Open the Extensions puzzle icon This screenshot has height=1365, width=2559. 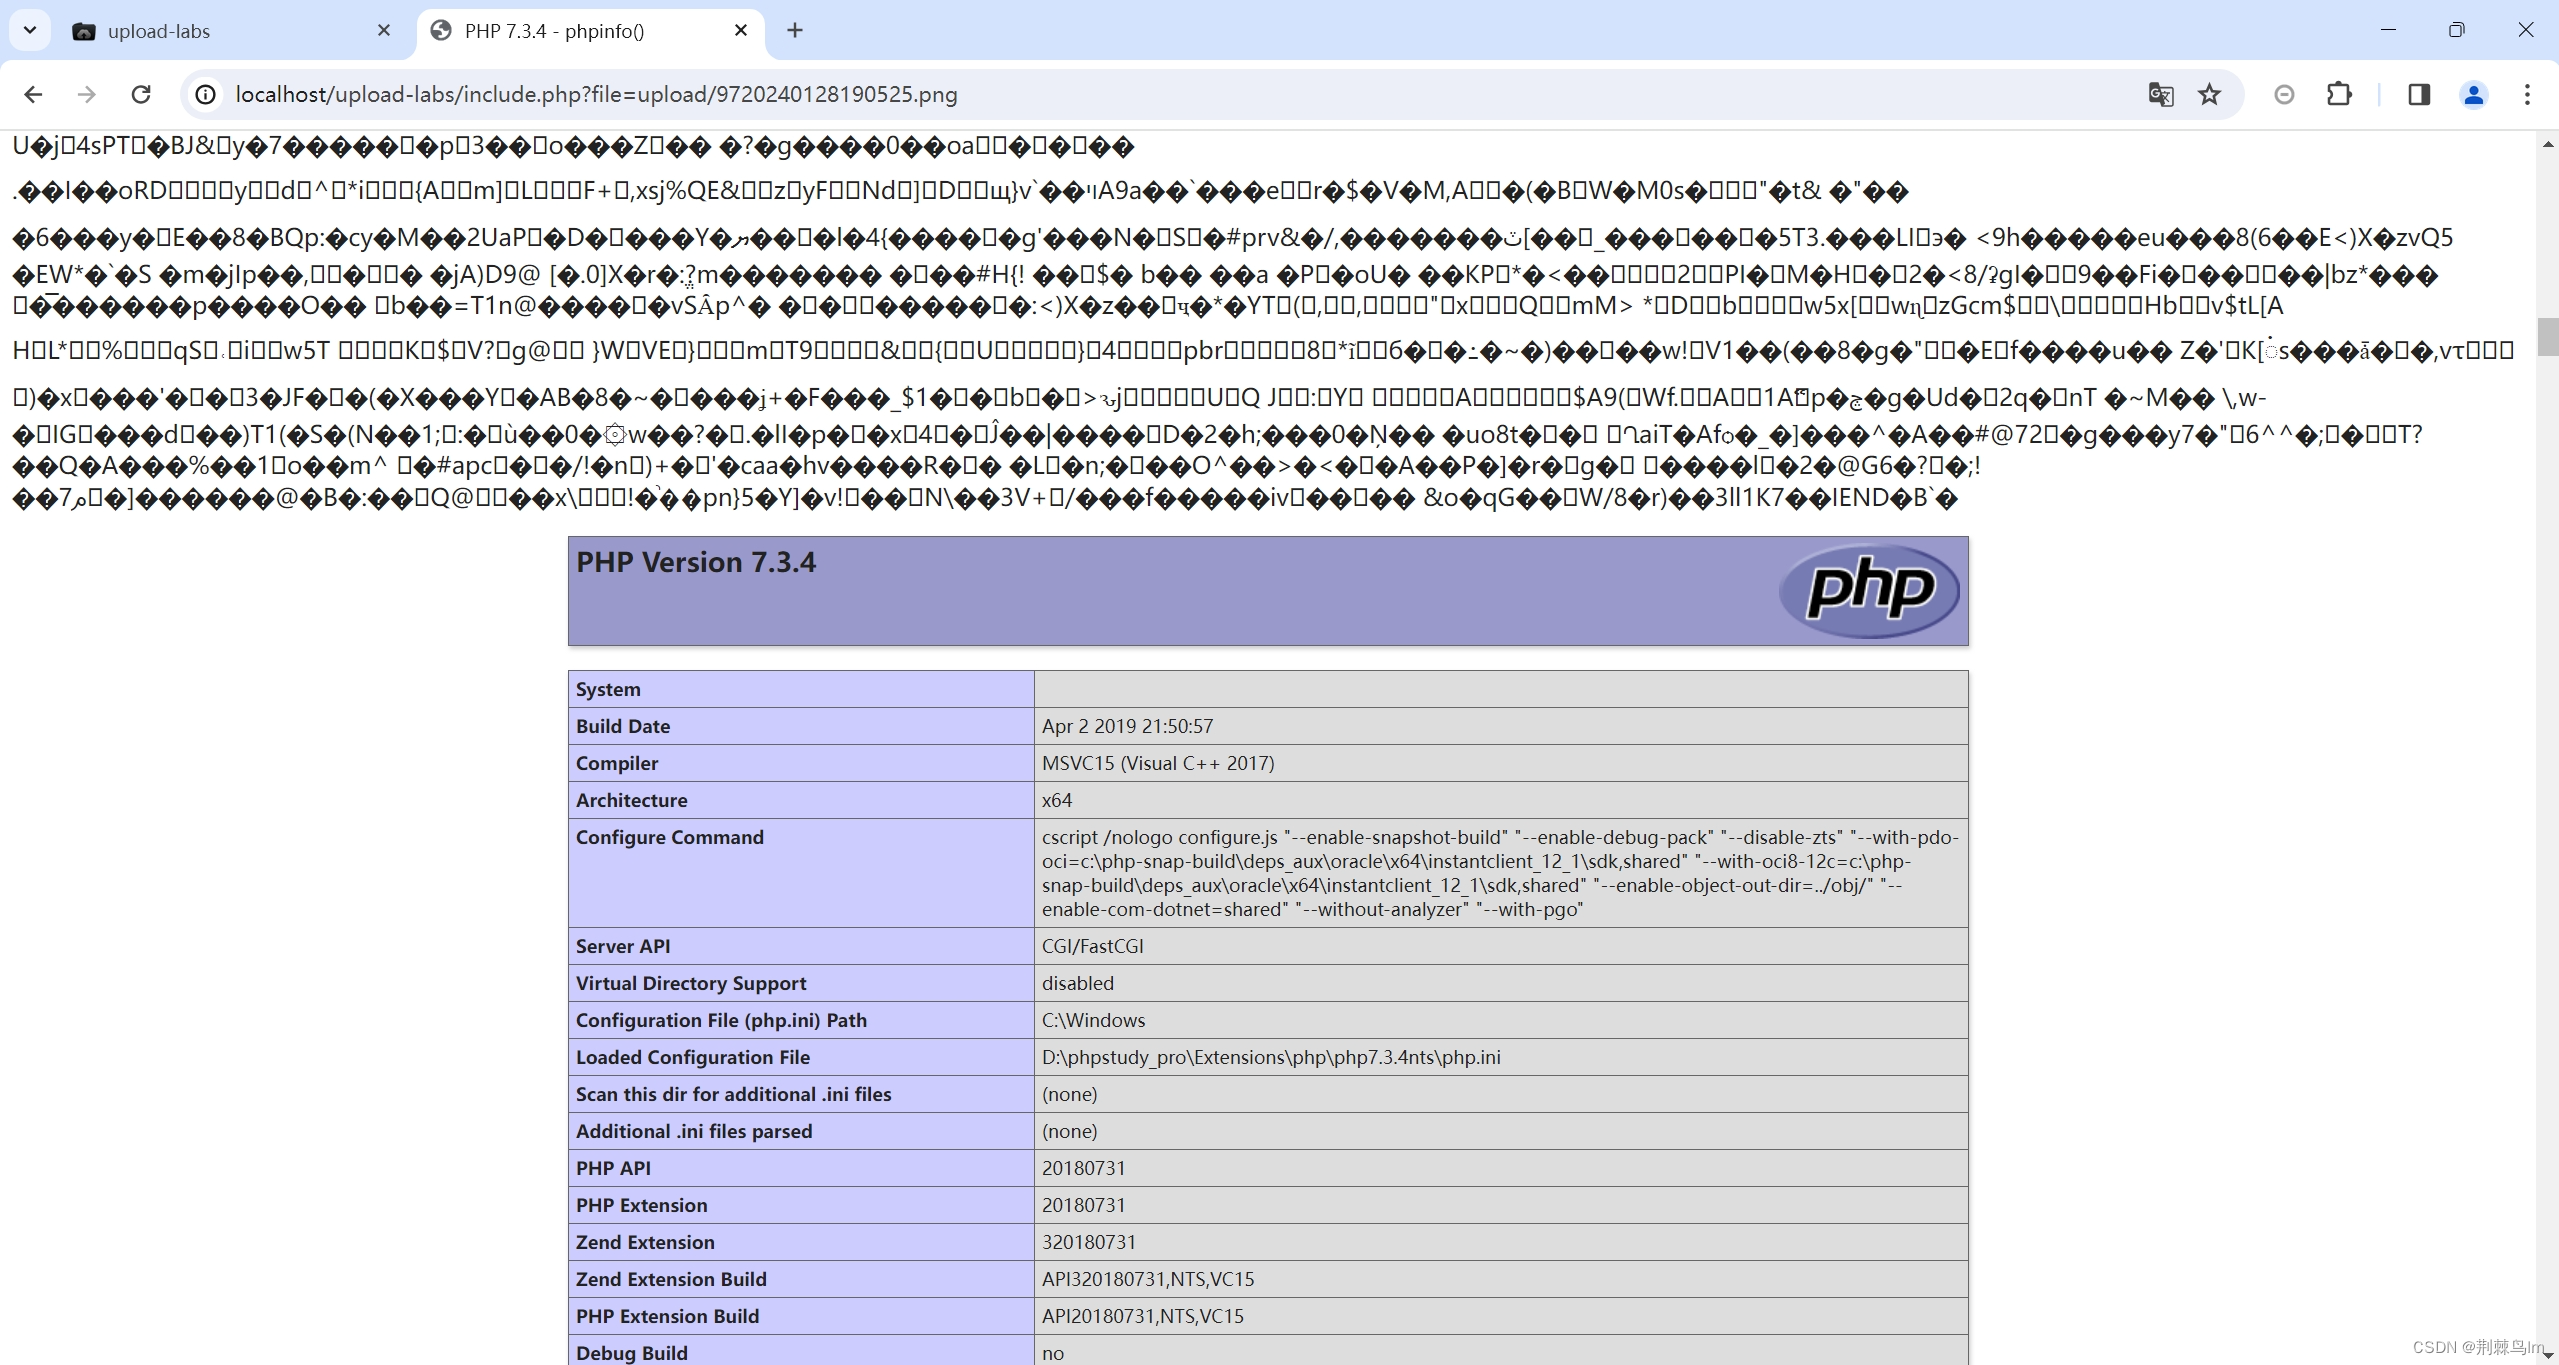[2339, 94]
